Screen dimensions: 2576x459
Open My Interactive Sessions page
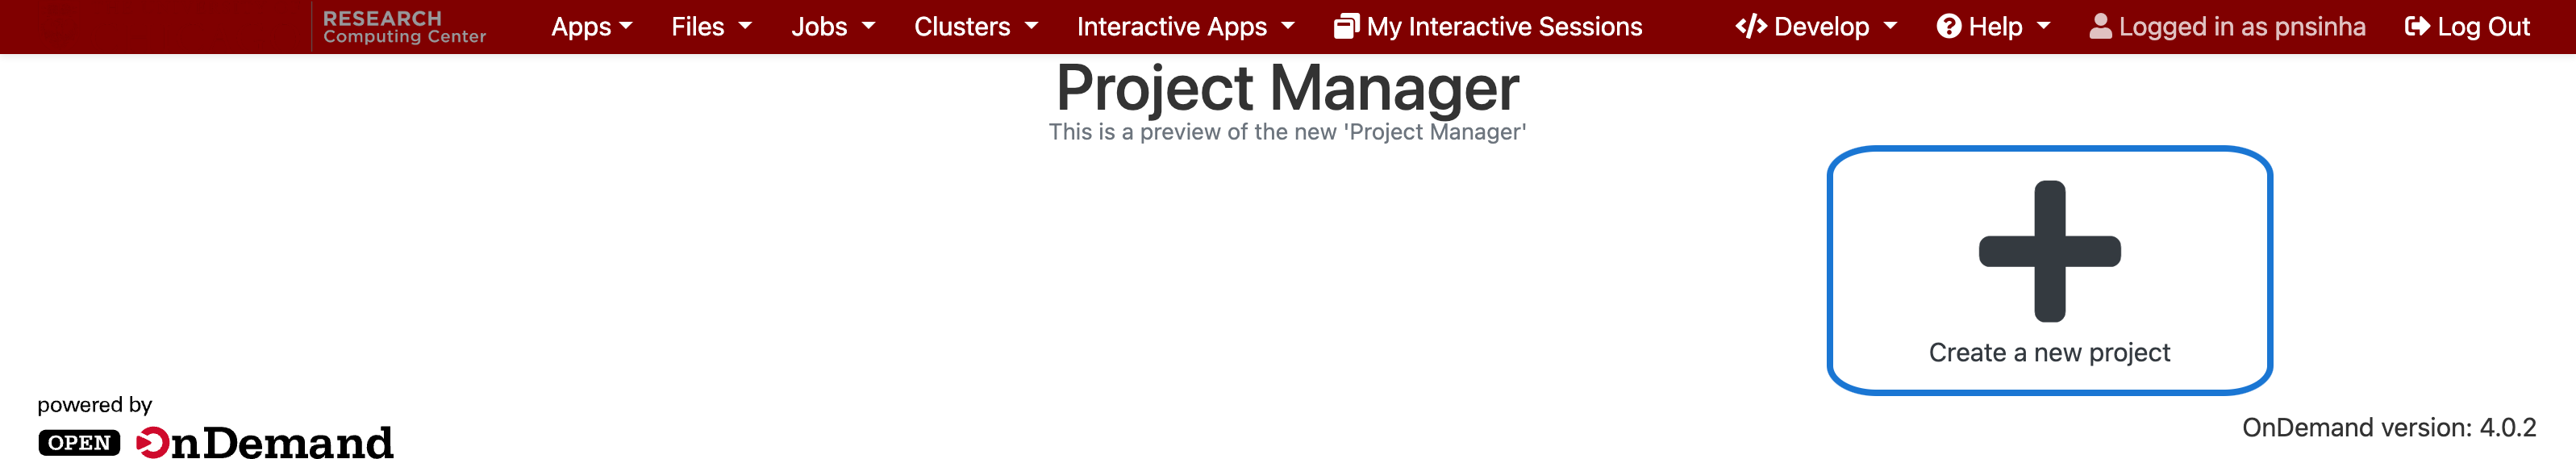pos(1503,27)
